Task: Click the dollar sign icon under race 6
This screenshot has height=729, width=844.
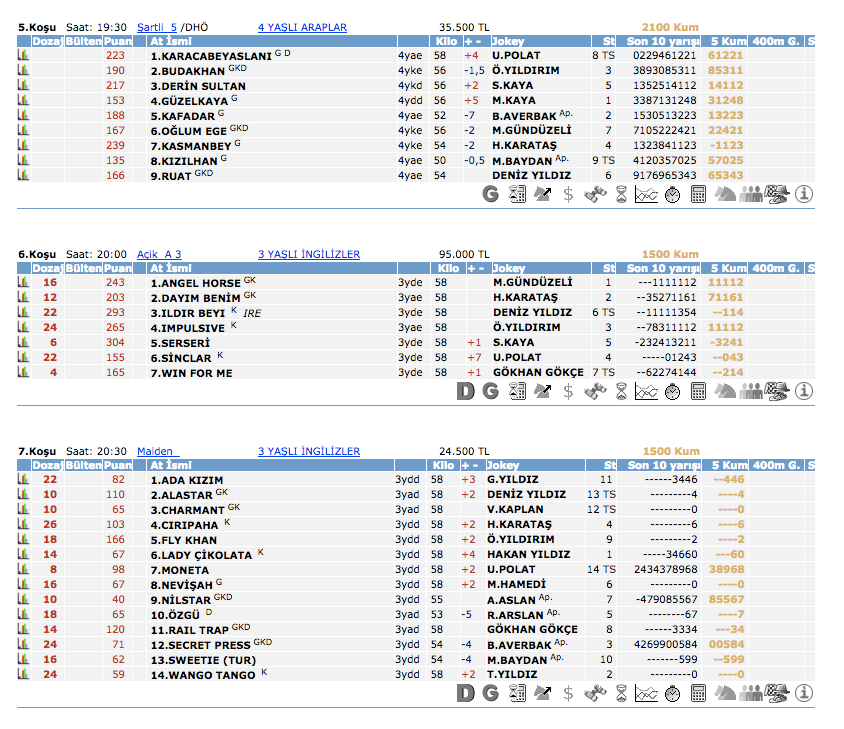Action: 568,390
